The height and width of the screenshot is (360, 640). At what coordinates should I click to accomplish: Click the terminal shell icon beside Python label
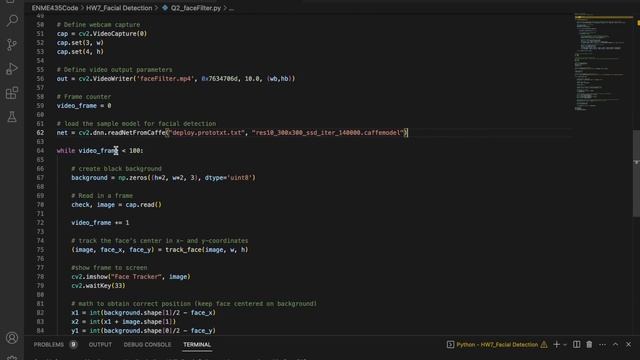click(450, 344)
